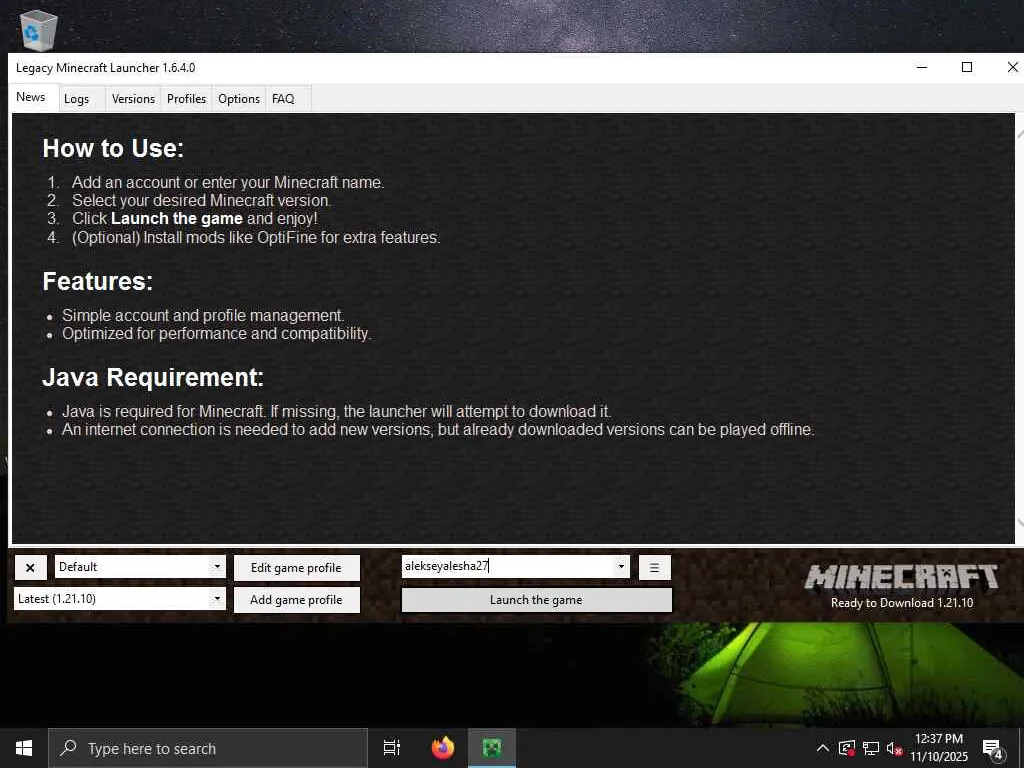Show hidden system tray icons
The width and height of the screenshot is (1024, 768).
pos(823,748)
